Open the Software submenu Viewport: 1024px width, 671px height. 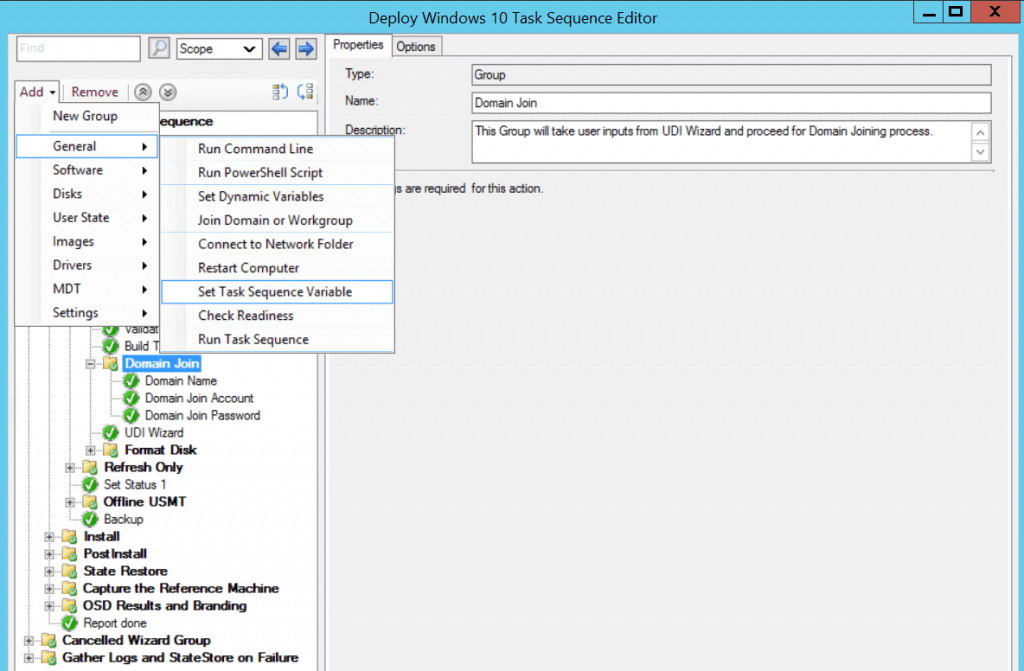click(87, 170)
